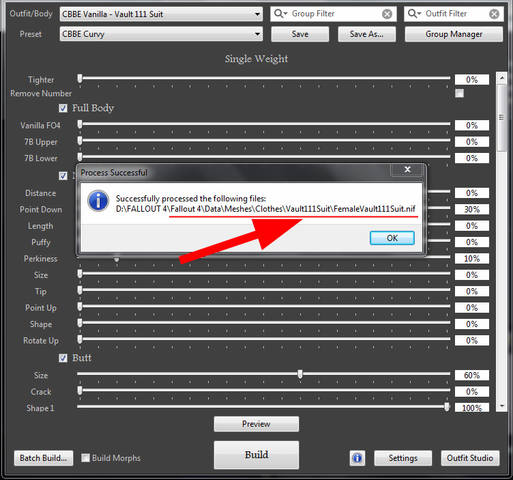Launch Outfit Studio
Viewport: 513px width, 480px height.
(x=470, y=458)
